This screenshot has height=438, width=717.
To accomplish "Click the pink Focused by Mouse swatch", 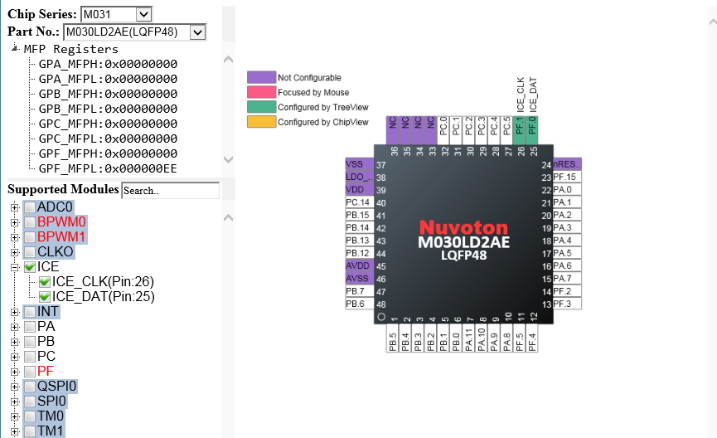I will click(x=262, y=92).
